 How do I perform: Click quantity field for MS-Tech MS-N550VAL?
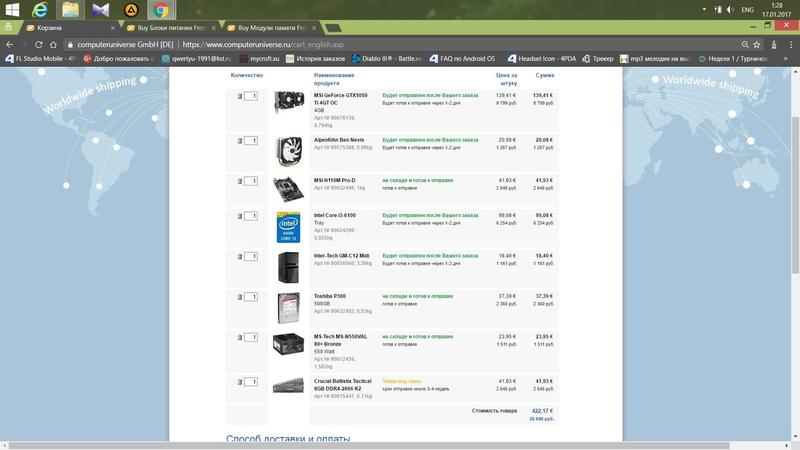[x=250, y=337]
